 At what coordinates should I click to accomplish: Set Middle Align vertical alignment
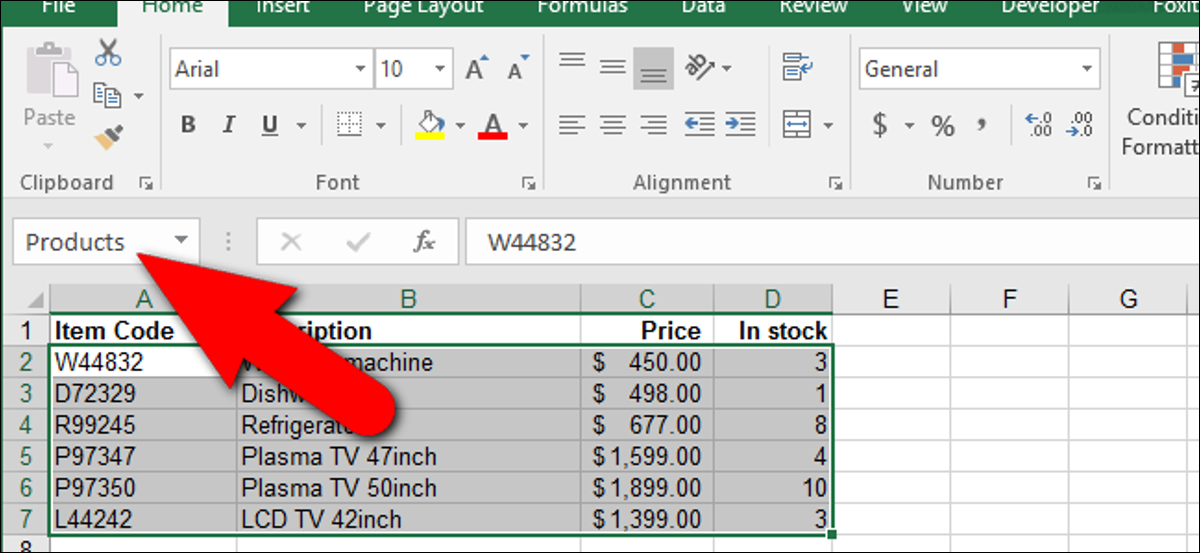pos(612,67)
